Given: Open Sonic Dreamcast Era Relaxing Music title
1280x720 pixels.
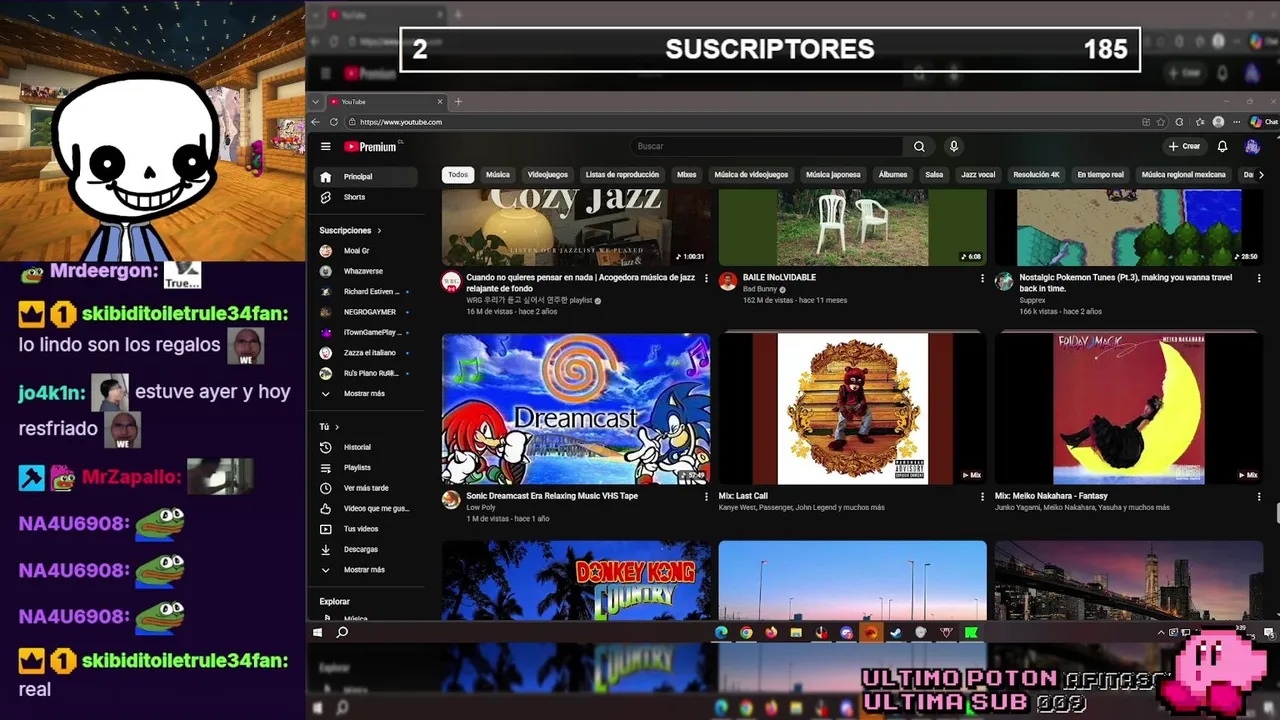Looking at the screenshot, I should click(x=552, y=496).
